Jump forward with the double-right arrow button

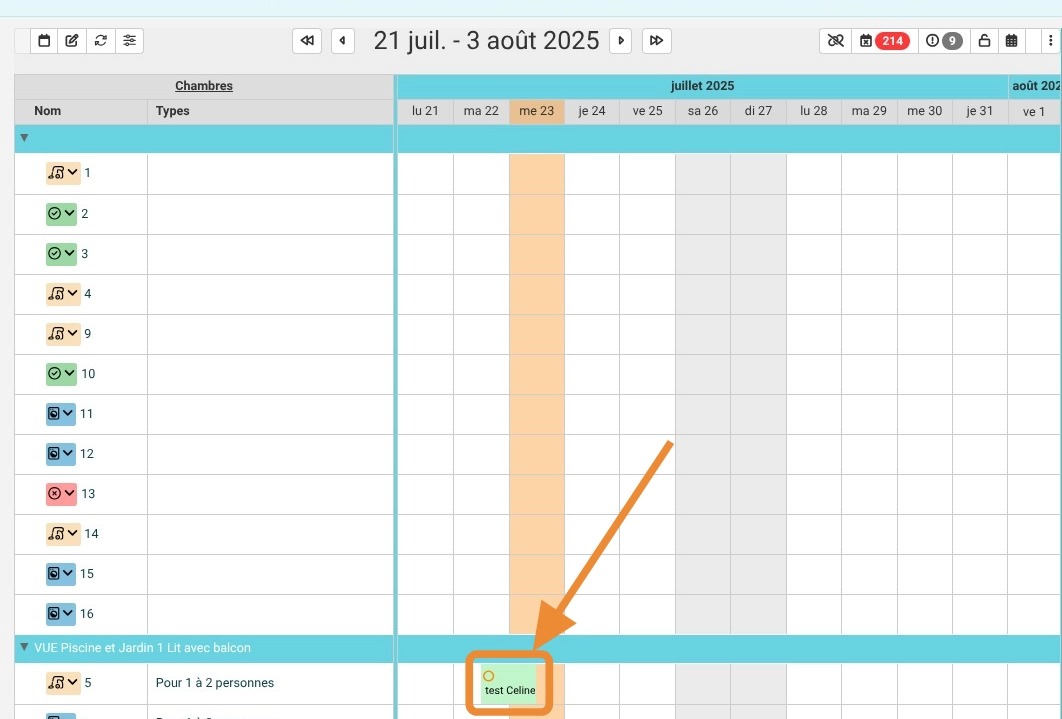656,41
